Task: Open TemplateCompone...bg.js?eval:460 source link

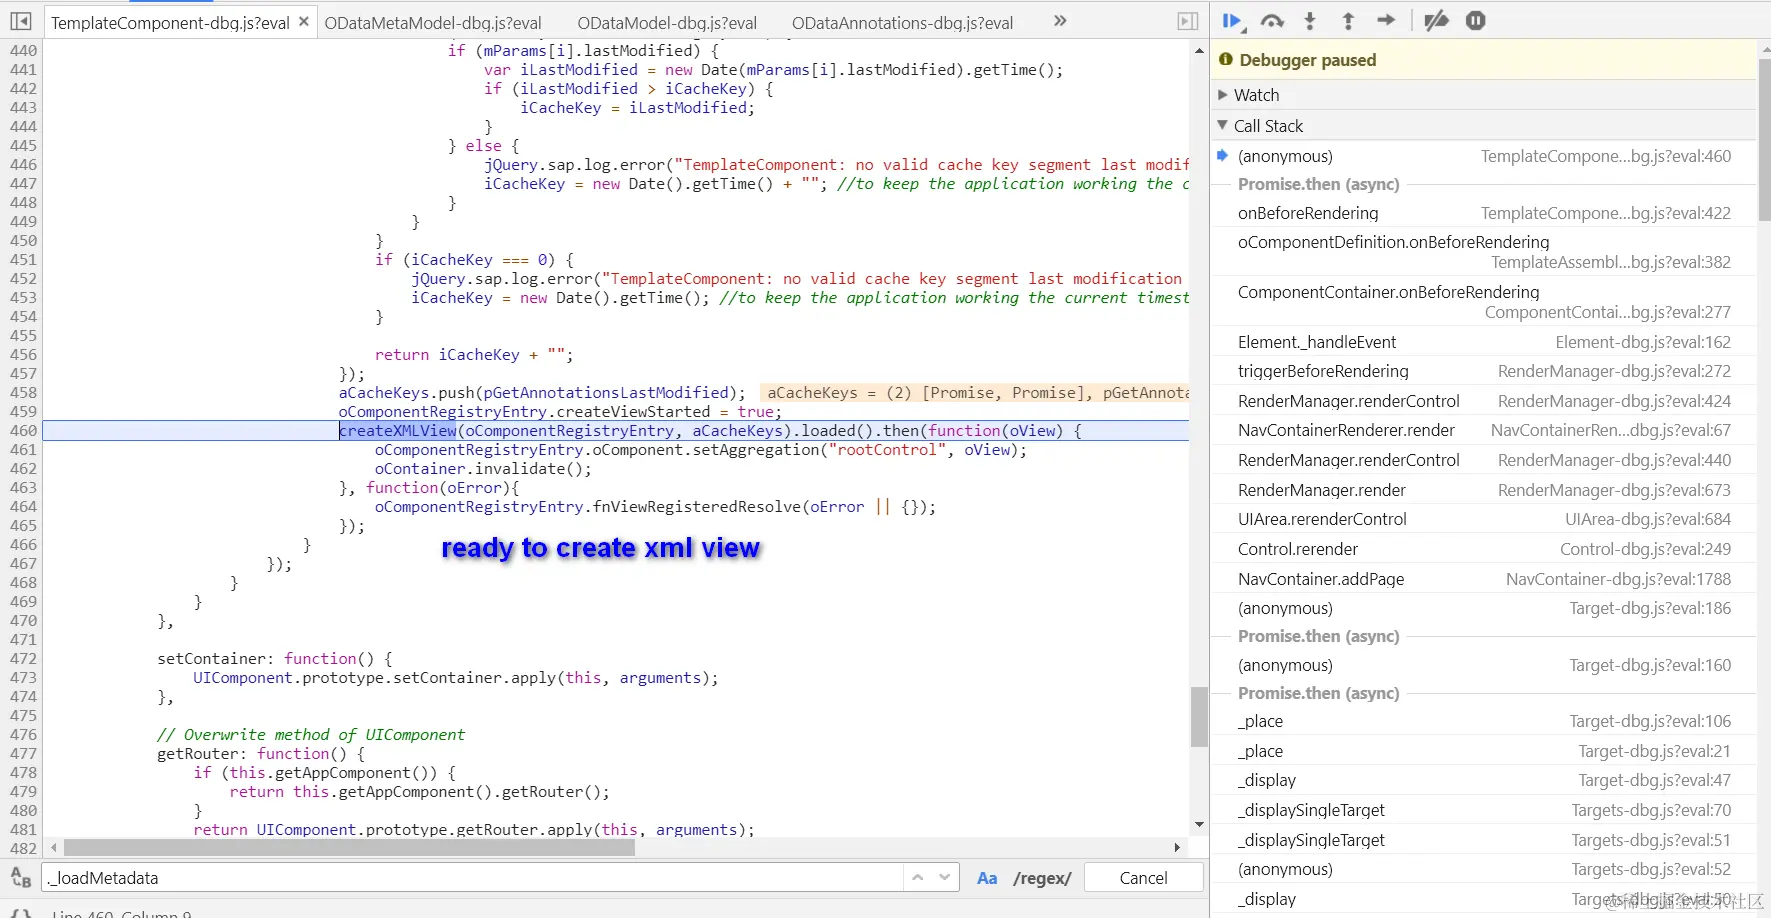Action: tap(1605, 156)
